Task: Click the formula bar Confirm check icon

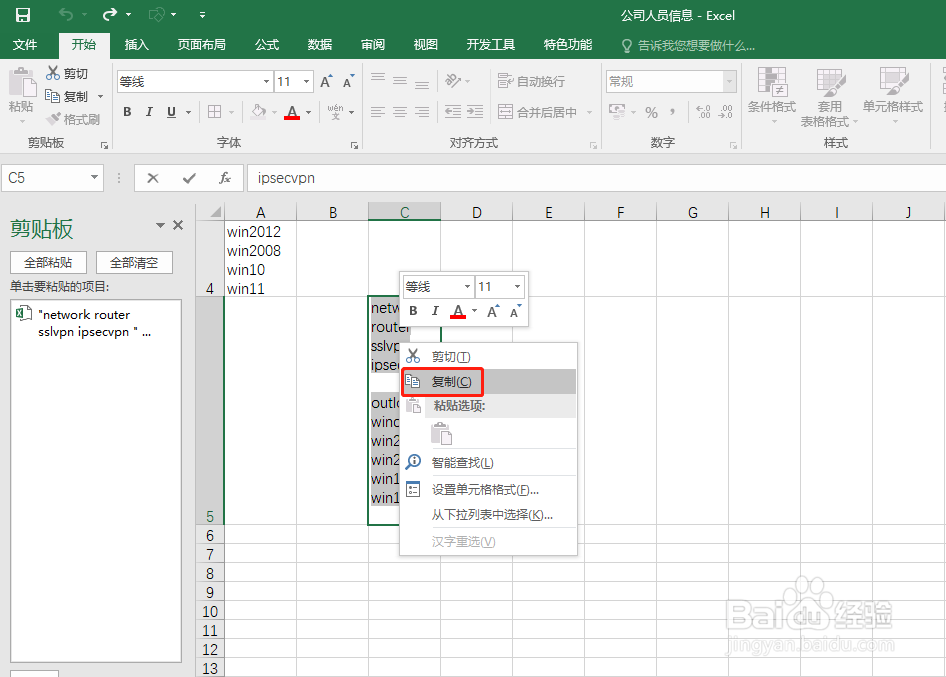Action: (189, 178)
